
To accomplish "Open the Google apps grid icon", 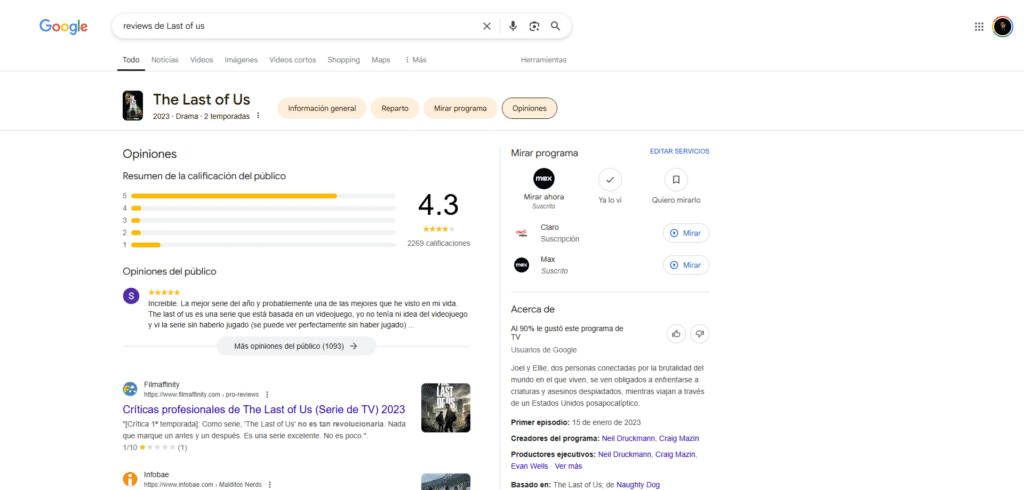I will (x=979, y=27).
